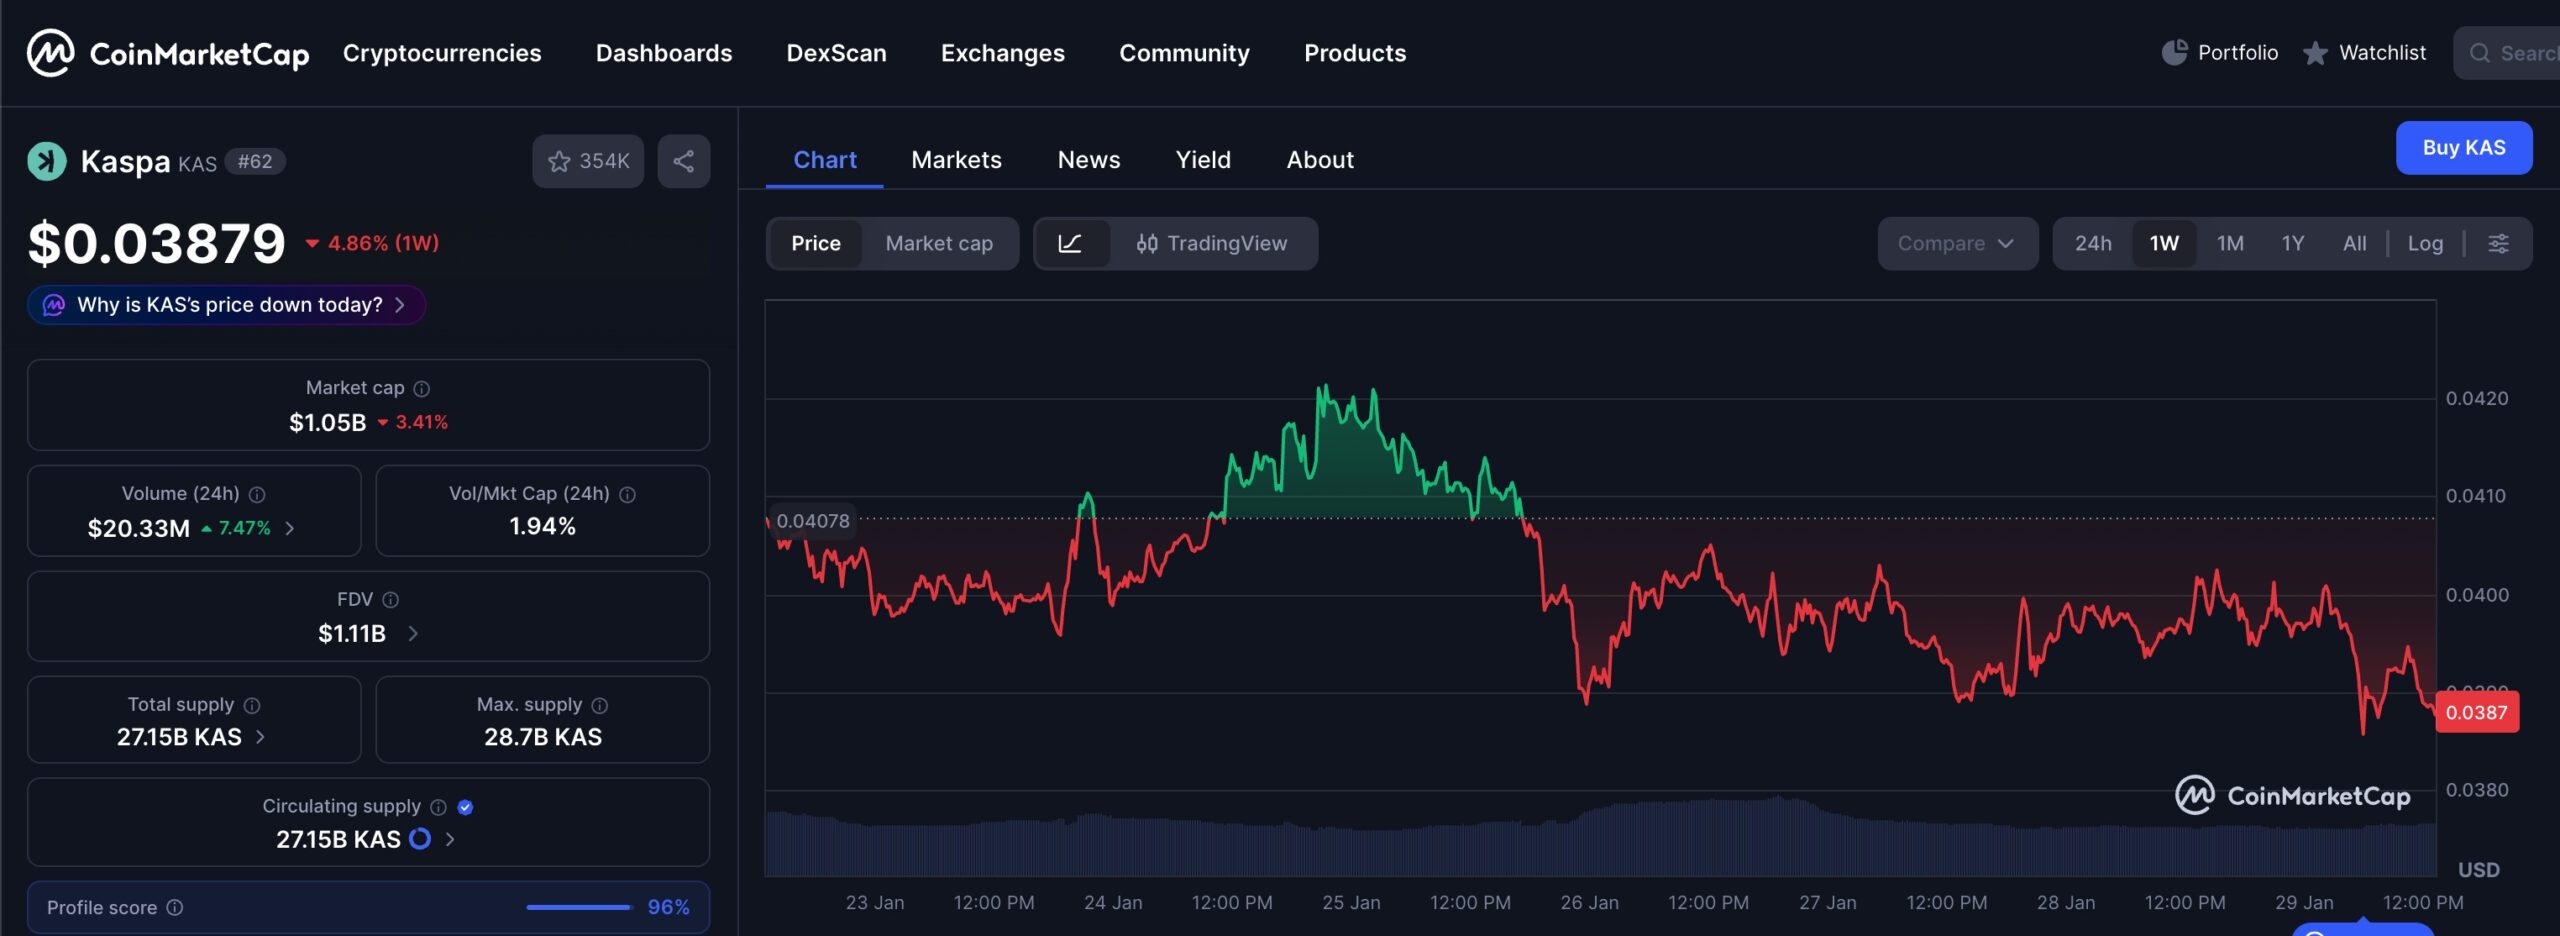The width and height of the screenshot is (2560, 936).
Task: Click the 96% profile score value
Action: (668, 907)
